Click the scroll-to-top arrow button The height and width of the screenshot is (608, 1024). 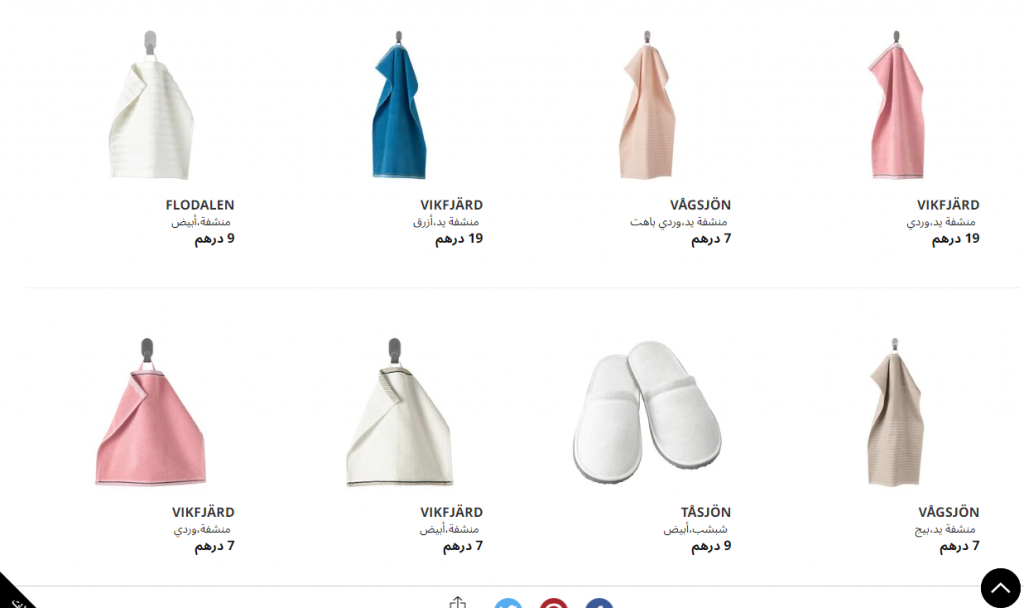pos(1000,587)
